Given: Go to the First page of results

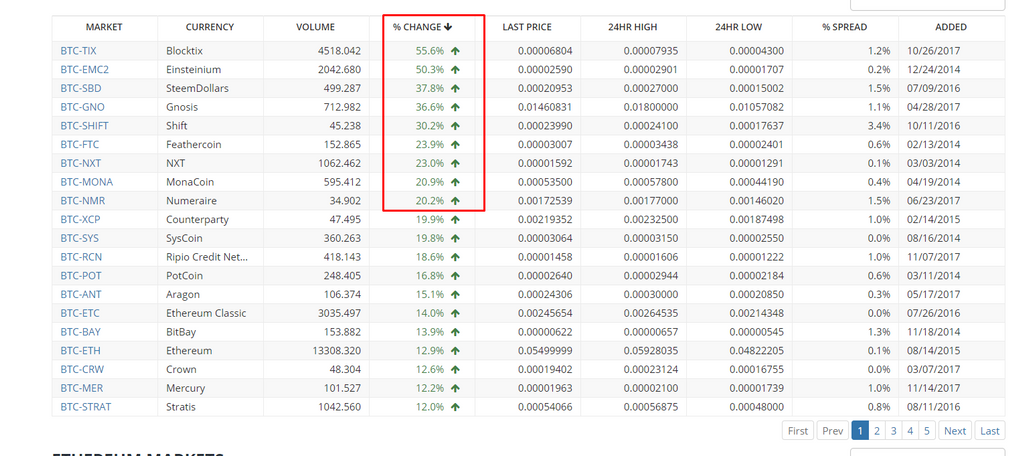Looking at the screenshot, I should tap(798, 431).
